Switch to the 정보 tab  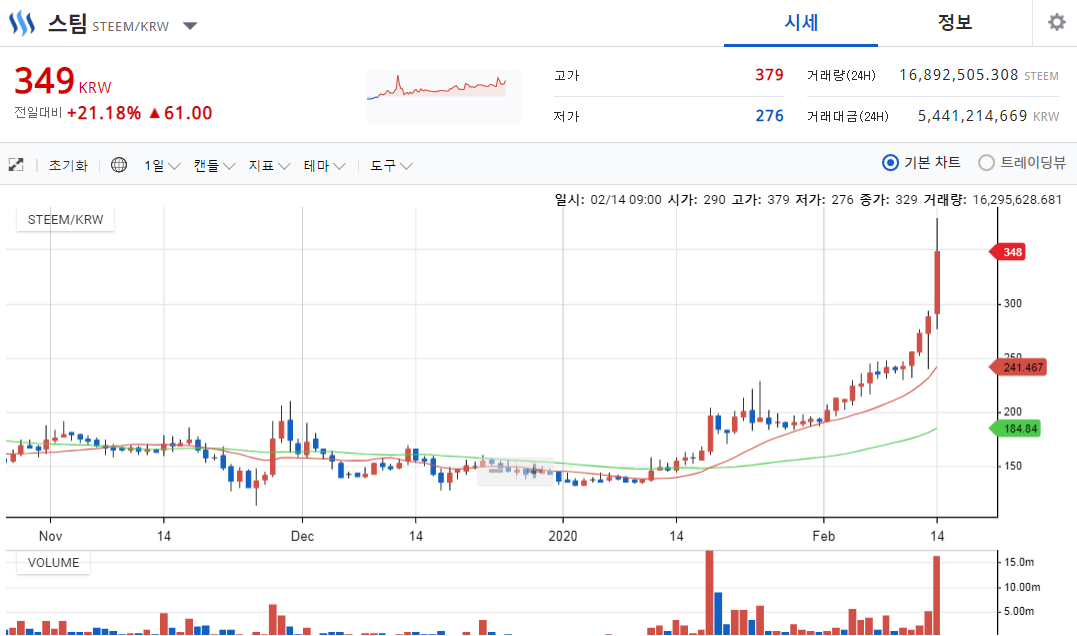point(955,23)
